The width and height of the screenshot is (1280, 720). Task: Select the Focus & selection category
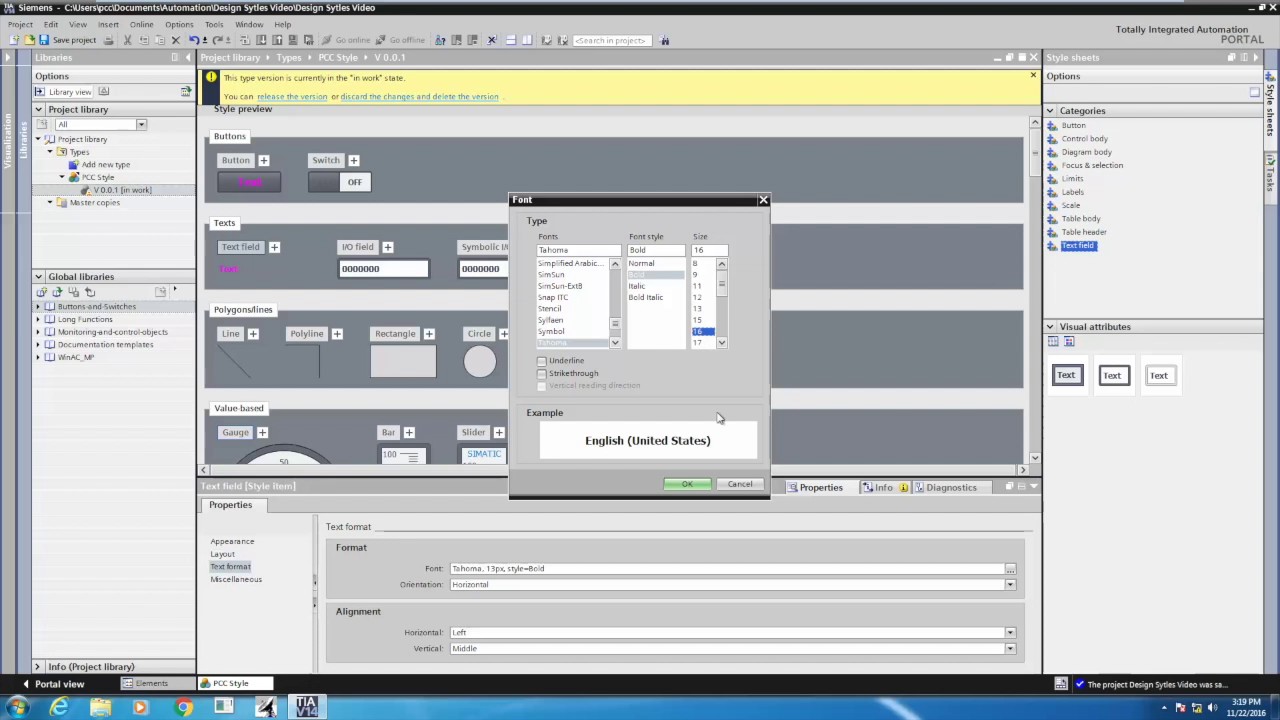(1092, 165)
